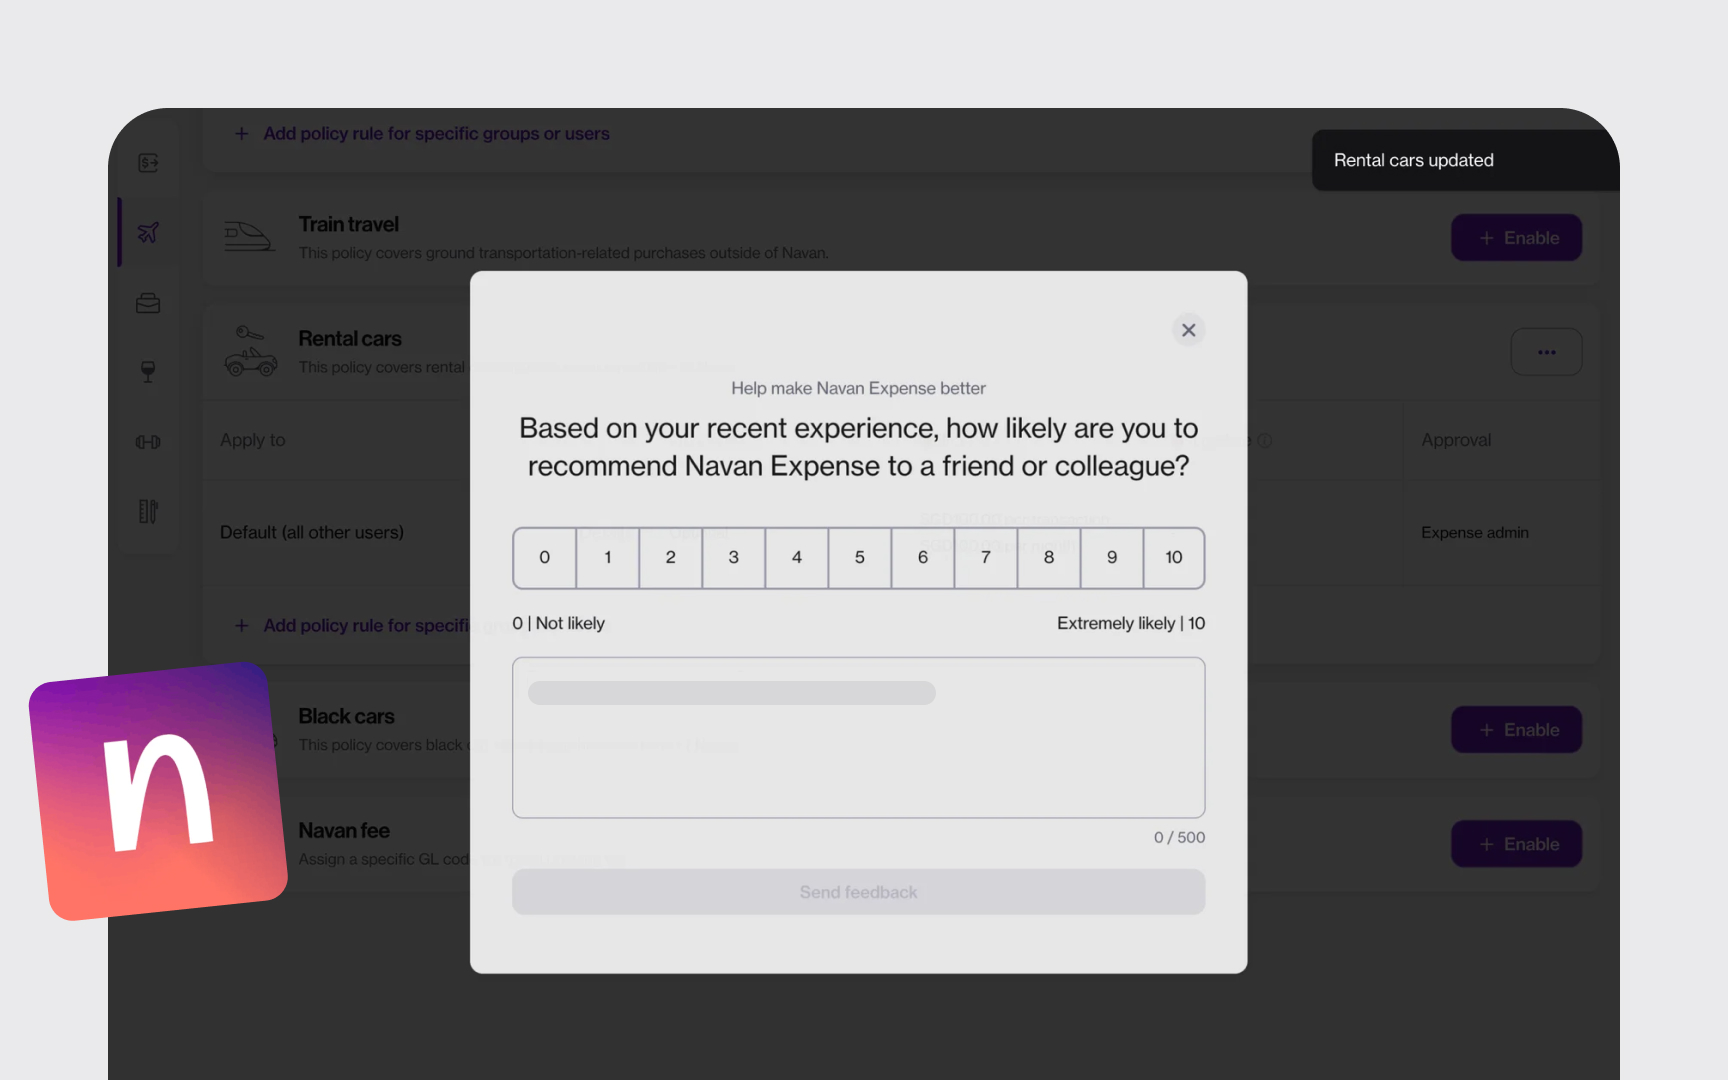The height and width of the screenshot is (1080, 1728).
Task: Select rating 1 in the survey
Action: click(608, 558)
